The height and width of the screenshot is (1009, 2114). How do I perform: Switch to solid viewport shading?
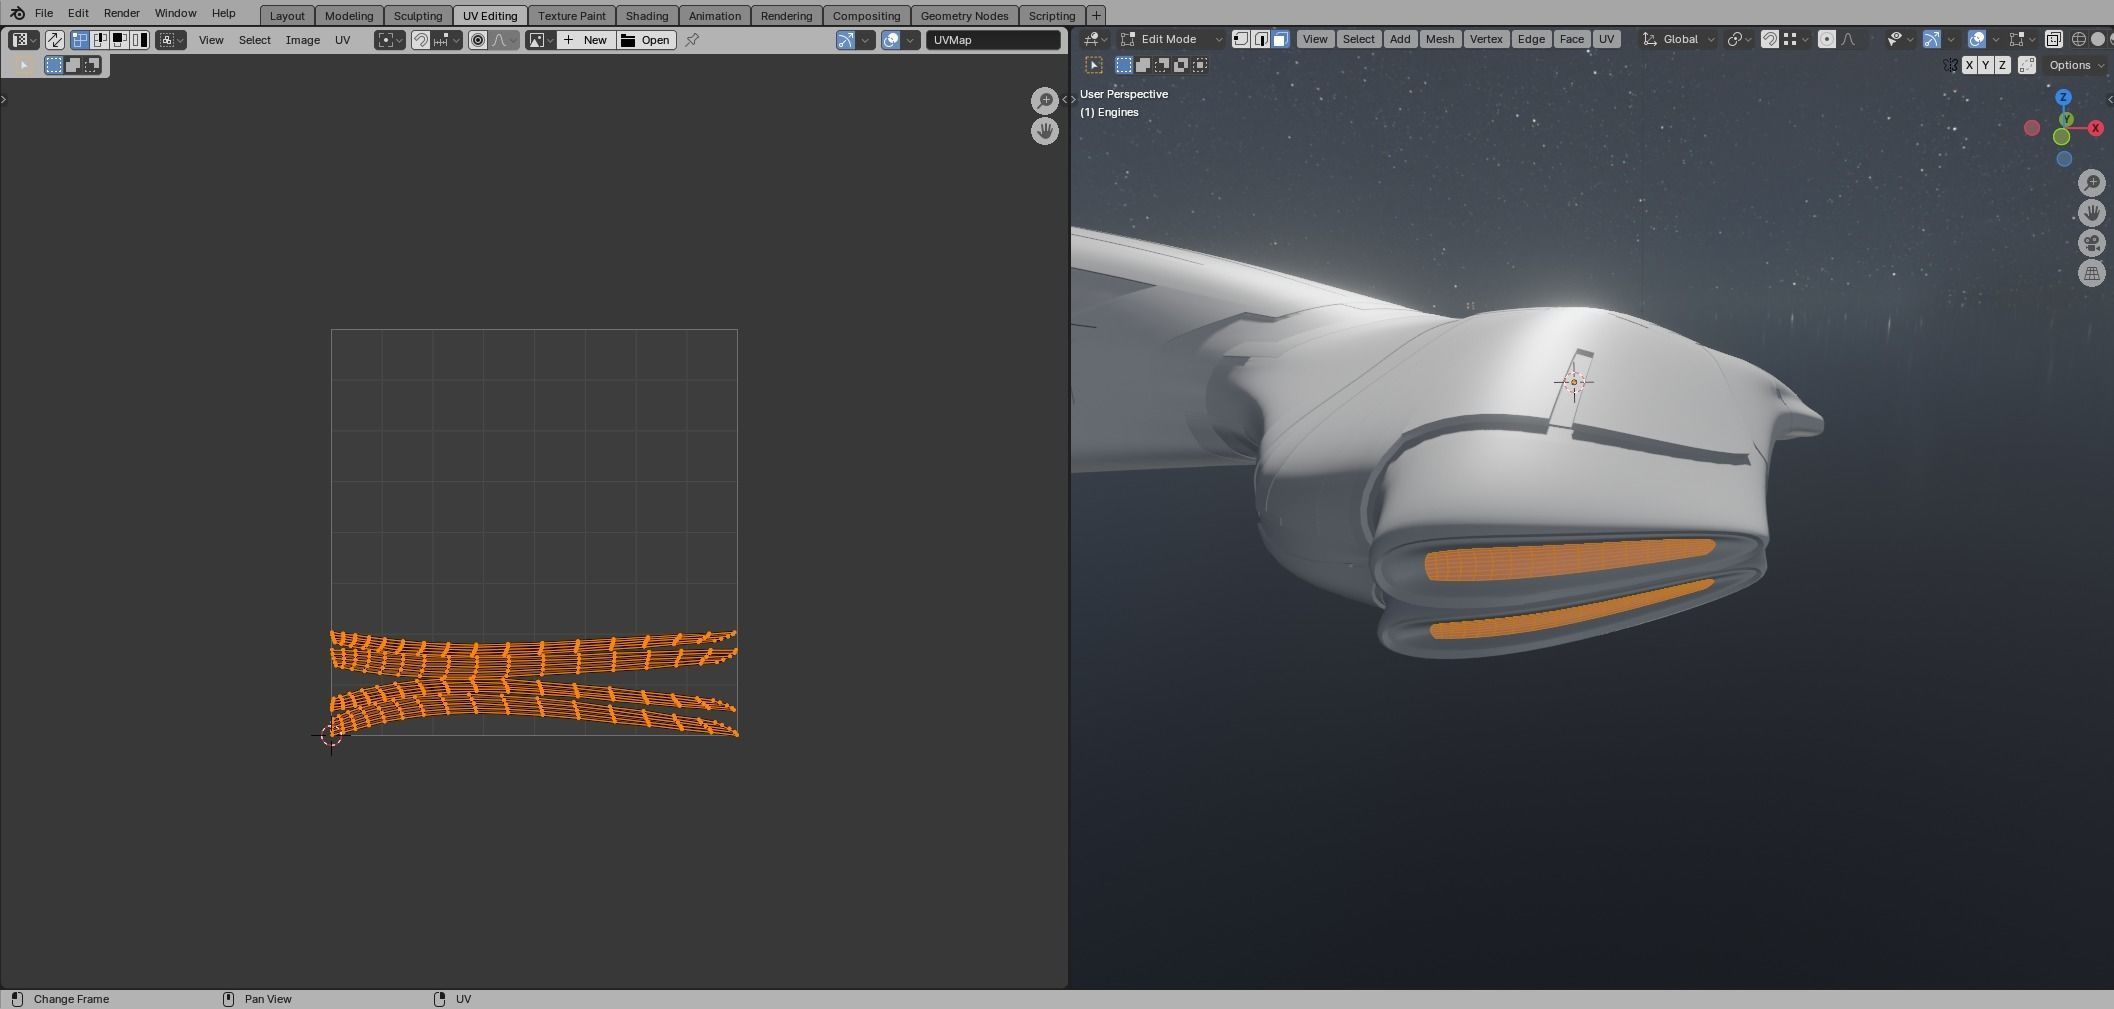(x=2098, y=39)
